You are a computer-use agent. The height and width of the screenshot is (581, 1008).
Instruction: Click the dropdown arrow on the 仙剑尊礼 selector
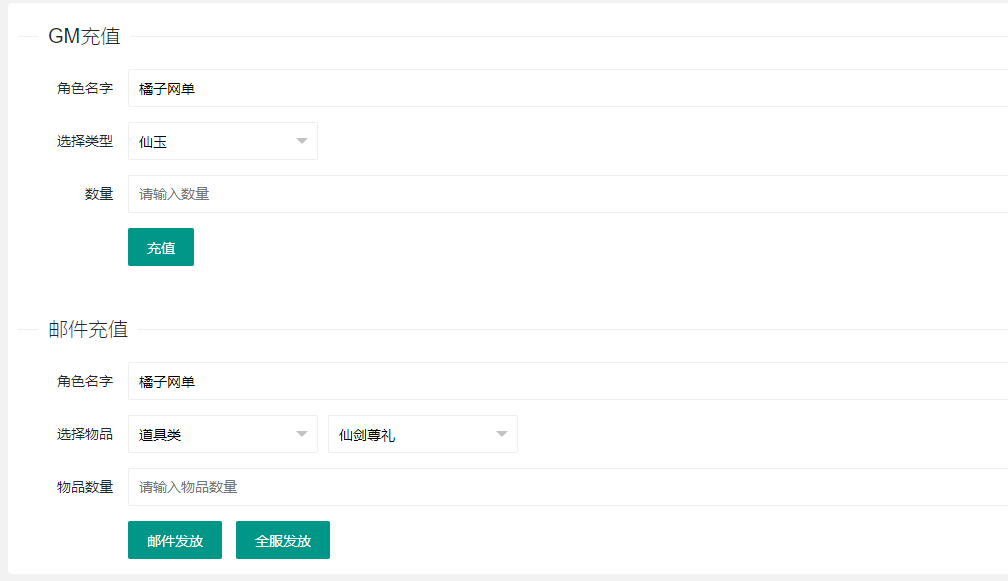tap(501, 433)
